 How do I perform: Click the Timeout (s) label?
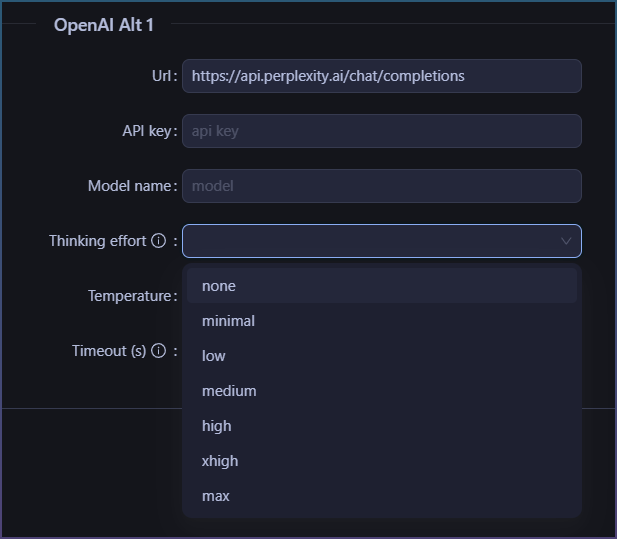(109, 351)
